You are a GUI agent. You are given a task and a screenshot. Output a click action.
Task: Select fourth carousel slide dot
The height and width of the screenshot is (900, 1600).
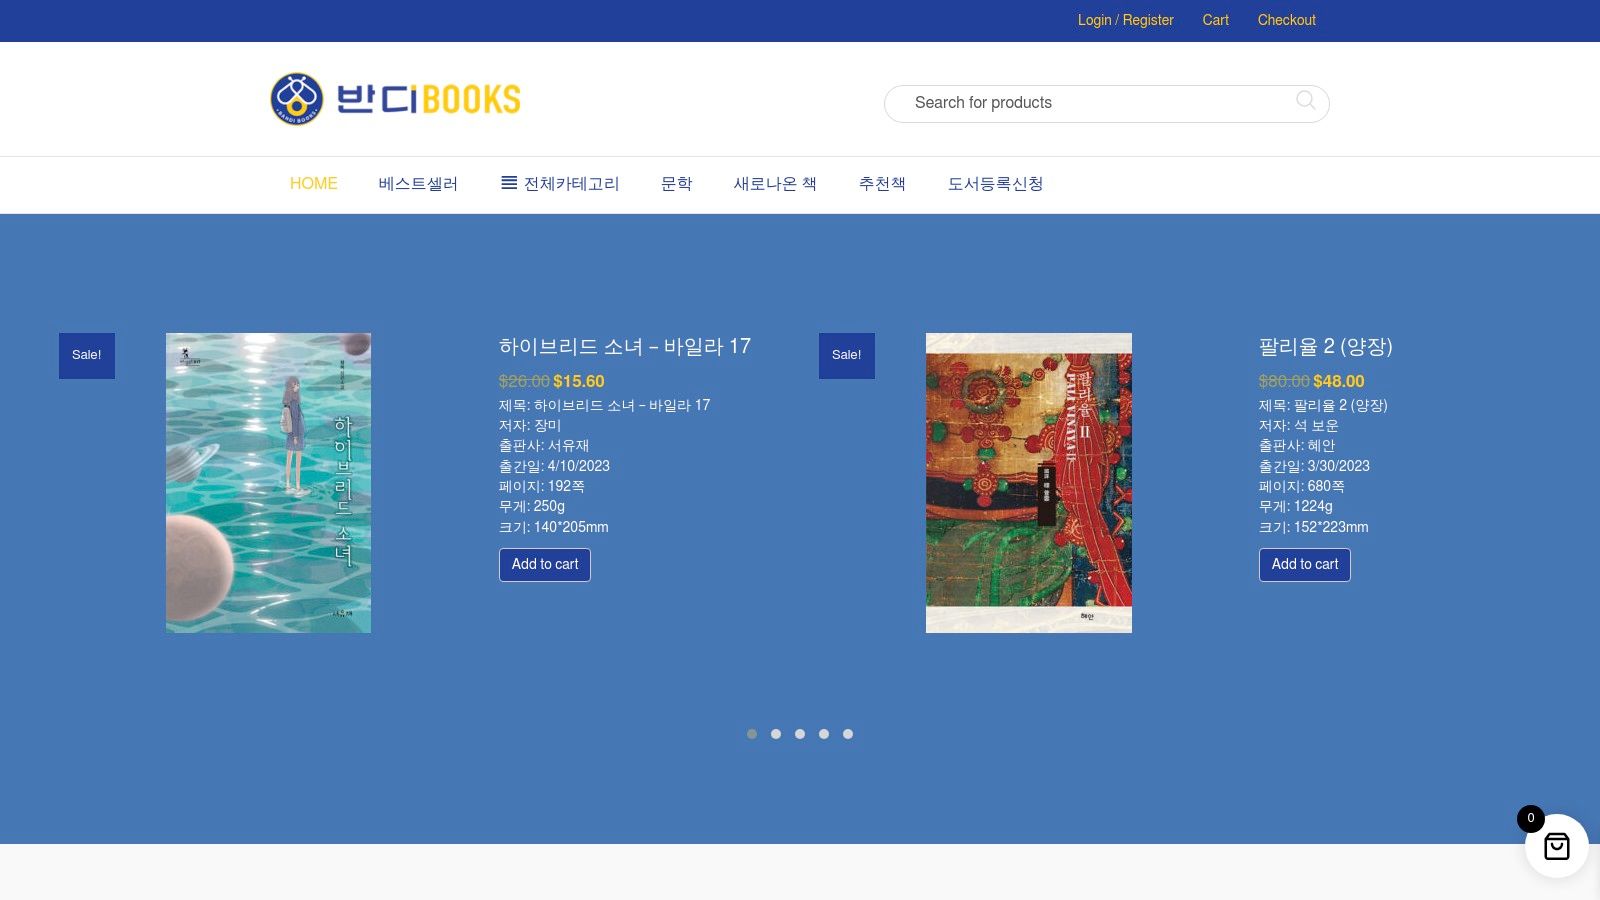pyautogui.click(x=824, y=734)
